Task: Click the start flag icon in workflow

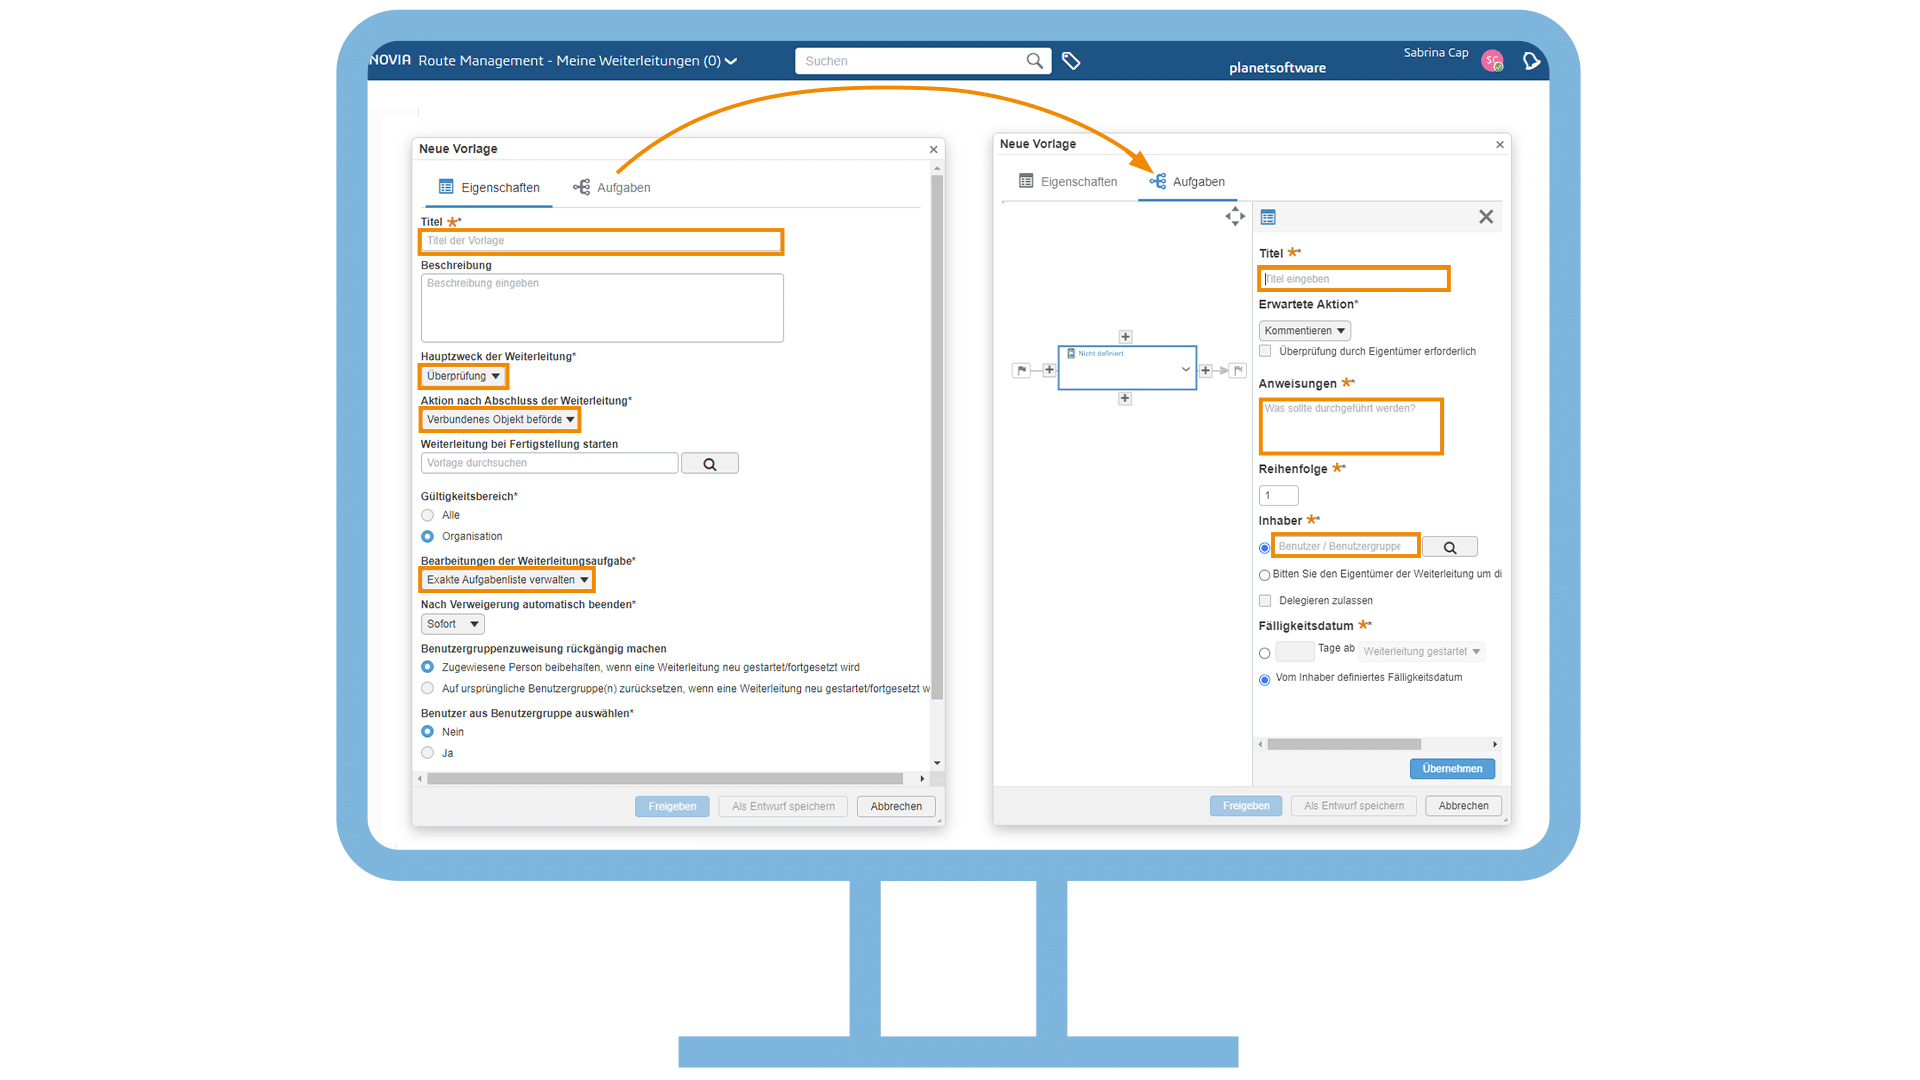Action: click(x=1021, y=370)
